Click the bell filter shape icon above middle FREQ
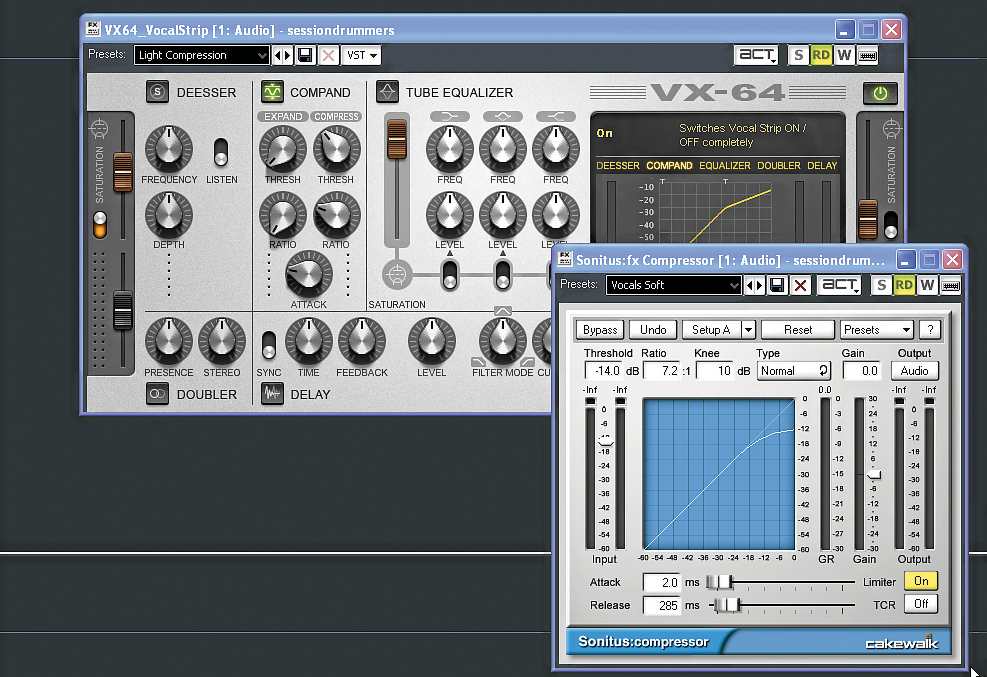 (x=502, y=116)
